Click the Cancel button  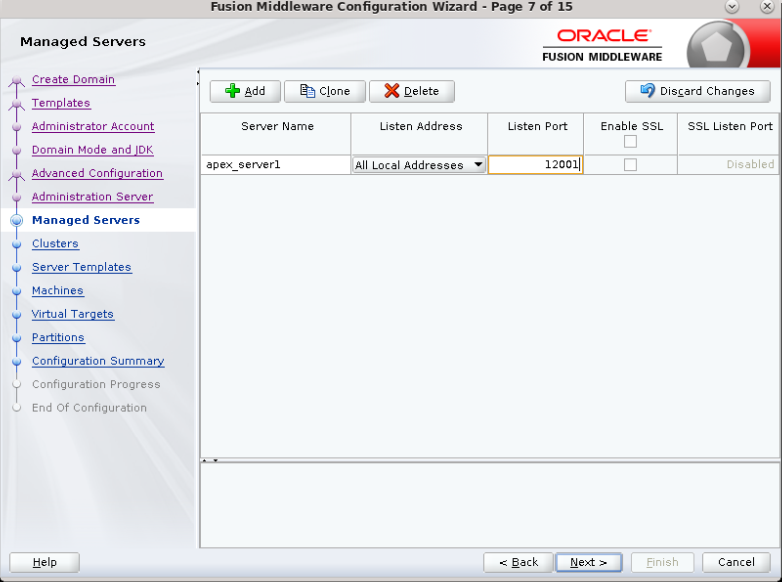coord(736,562)
